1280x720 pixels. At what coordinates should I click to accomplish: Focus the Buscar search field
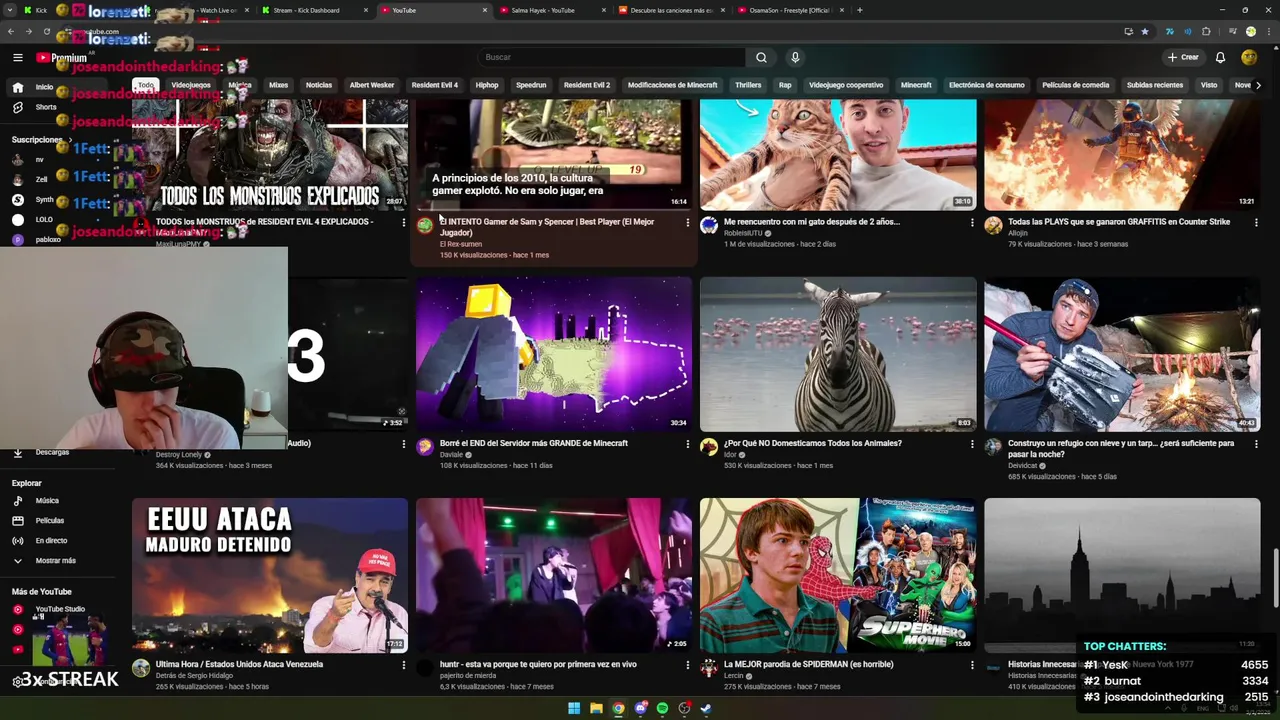(610, 57)
